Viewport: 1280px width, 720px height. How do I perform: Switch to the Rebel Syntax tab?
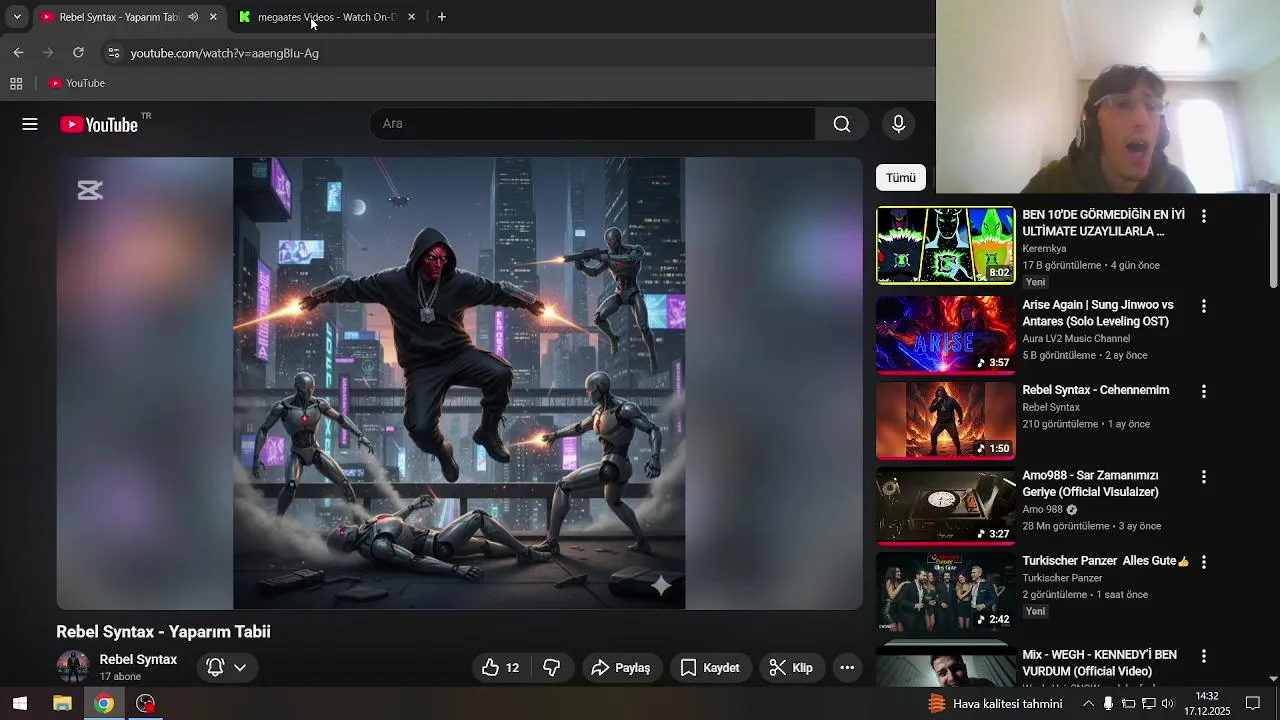click(118, 17)
